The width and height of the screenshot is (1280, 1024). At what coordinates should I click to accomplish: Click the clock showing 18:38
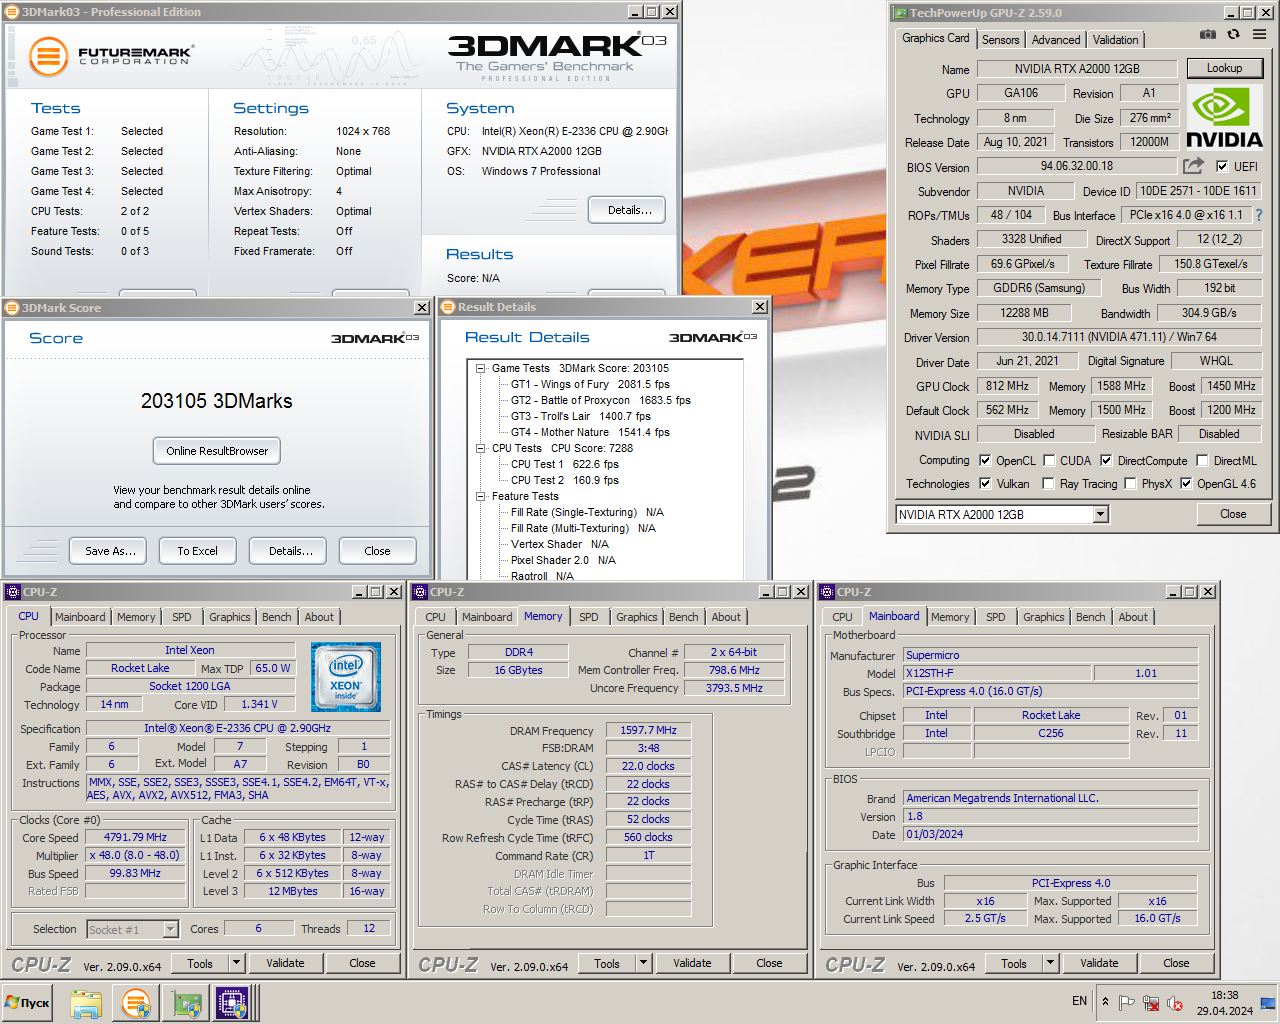[x=1224, y=995]
